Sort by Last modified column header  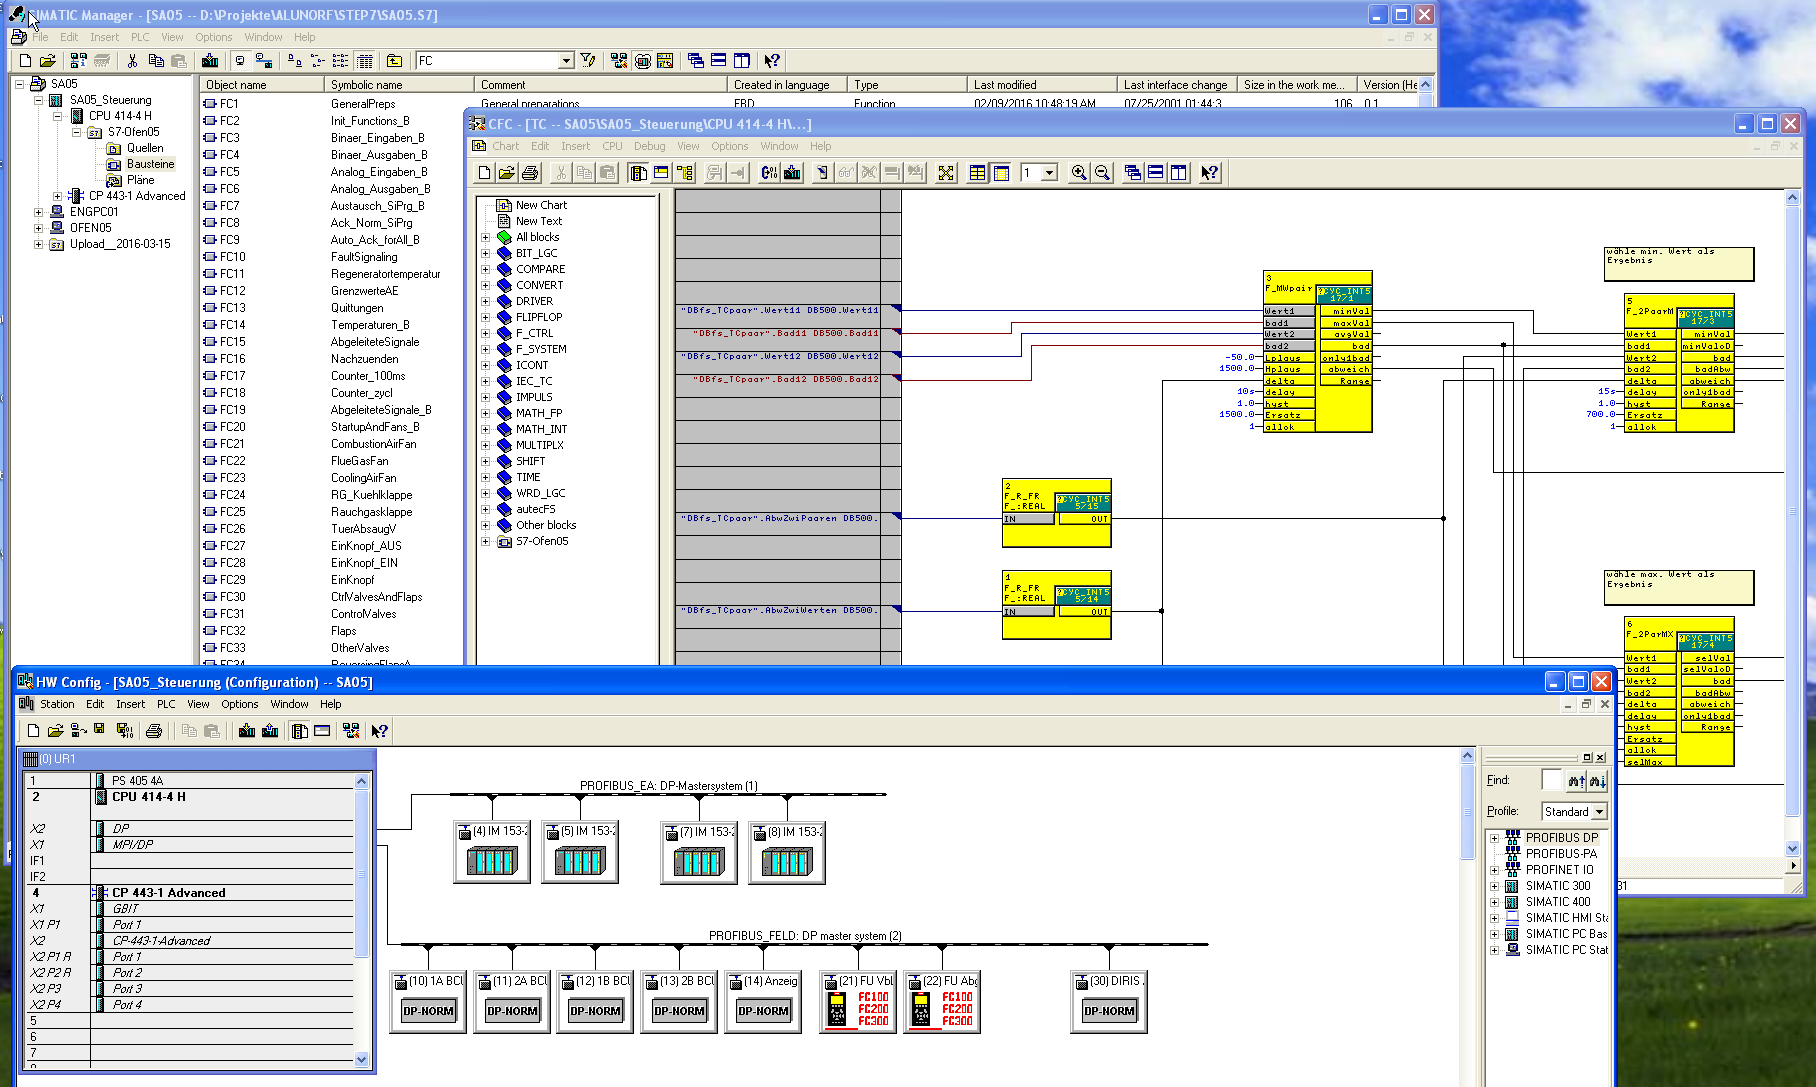pos(1041,85)
